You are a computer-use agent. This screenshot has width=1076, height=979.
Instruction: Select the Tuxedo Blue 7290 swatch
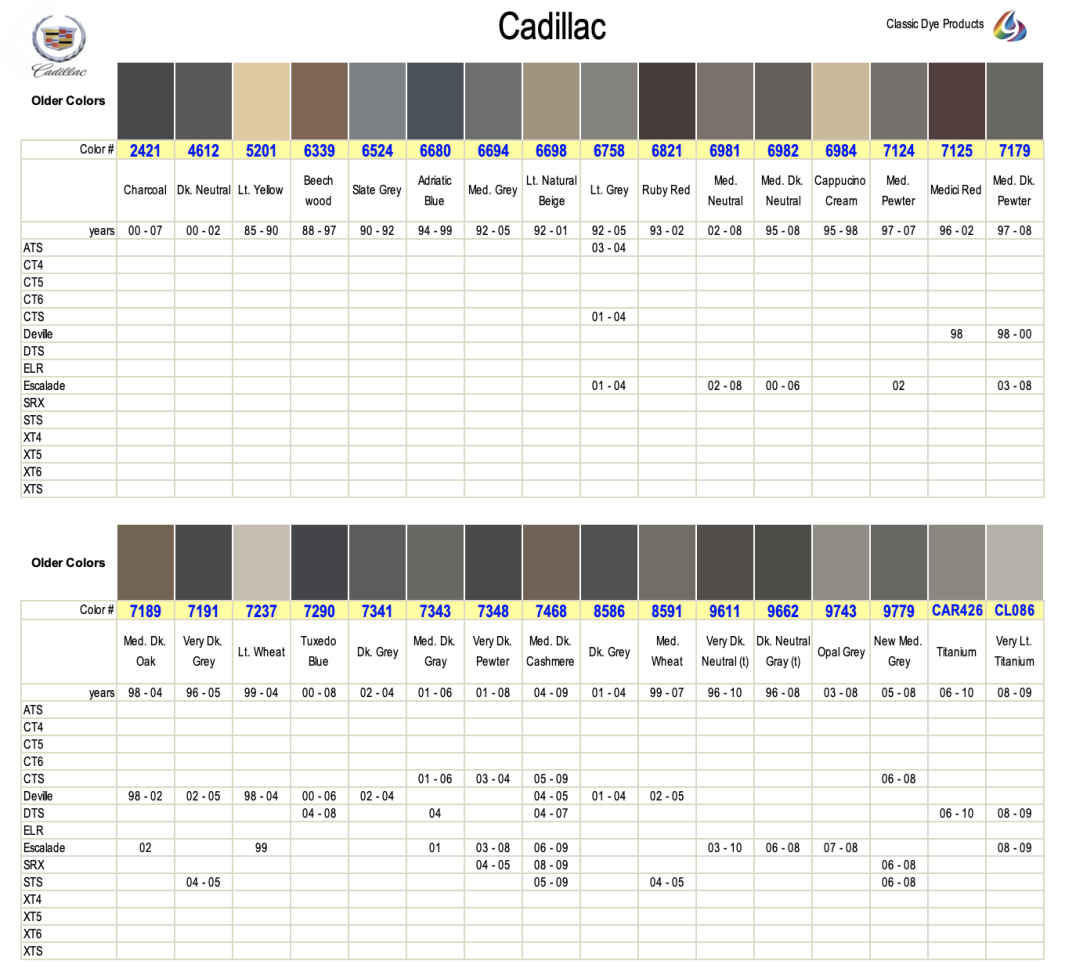point(319,562)
